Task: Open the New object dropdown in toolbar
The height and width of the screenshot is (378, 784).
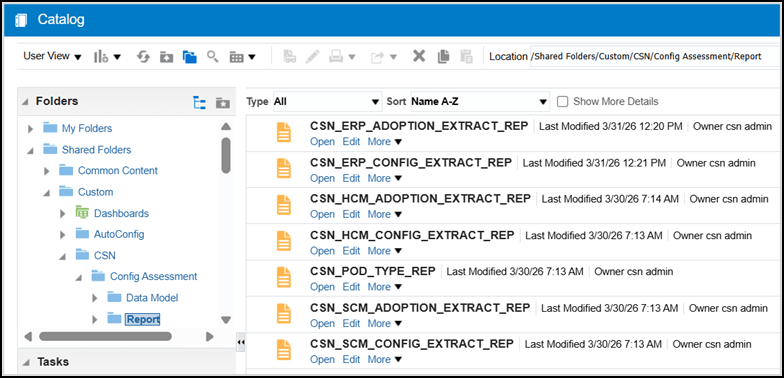Action: [107, 57]
